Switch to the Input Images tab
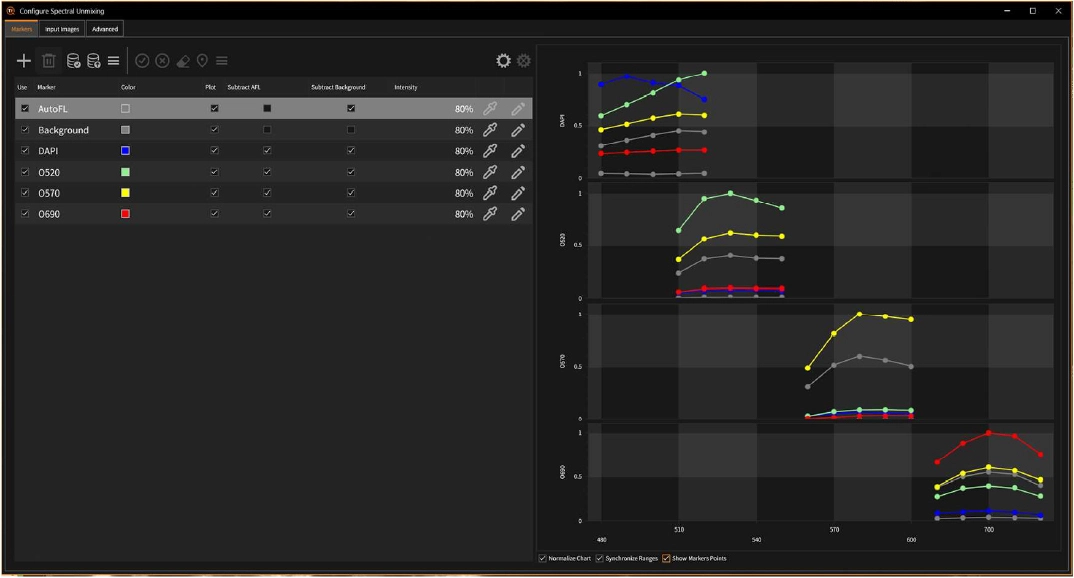1074x578 pixels. [62, 29]
